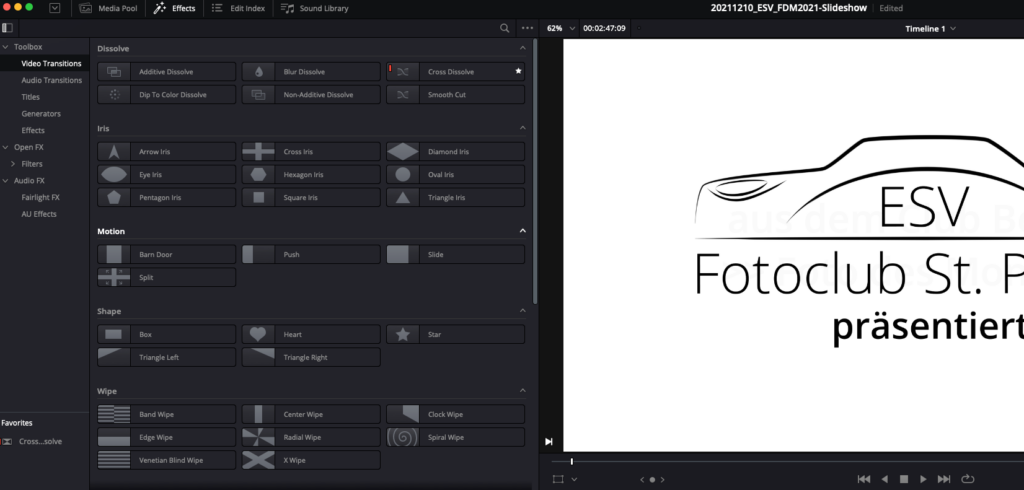
Task: Select the Triangle Left transition
Action: [167, 357]
